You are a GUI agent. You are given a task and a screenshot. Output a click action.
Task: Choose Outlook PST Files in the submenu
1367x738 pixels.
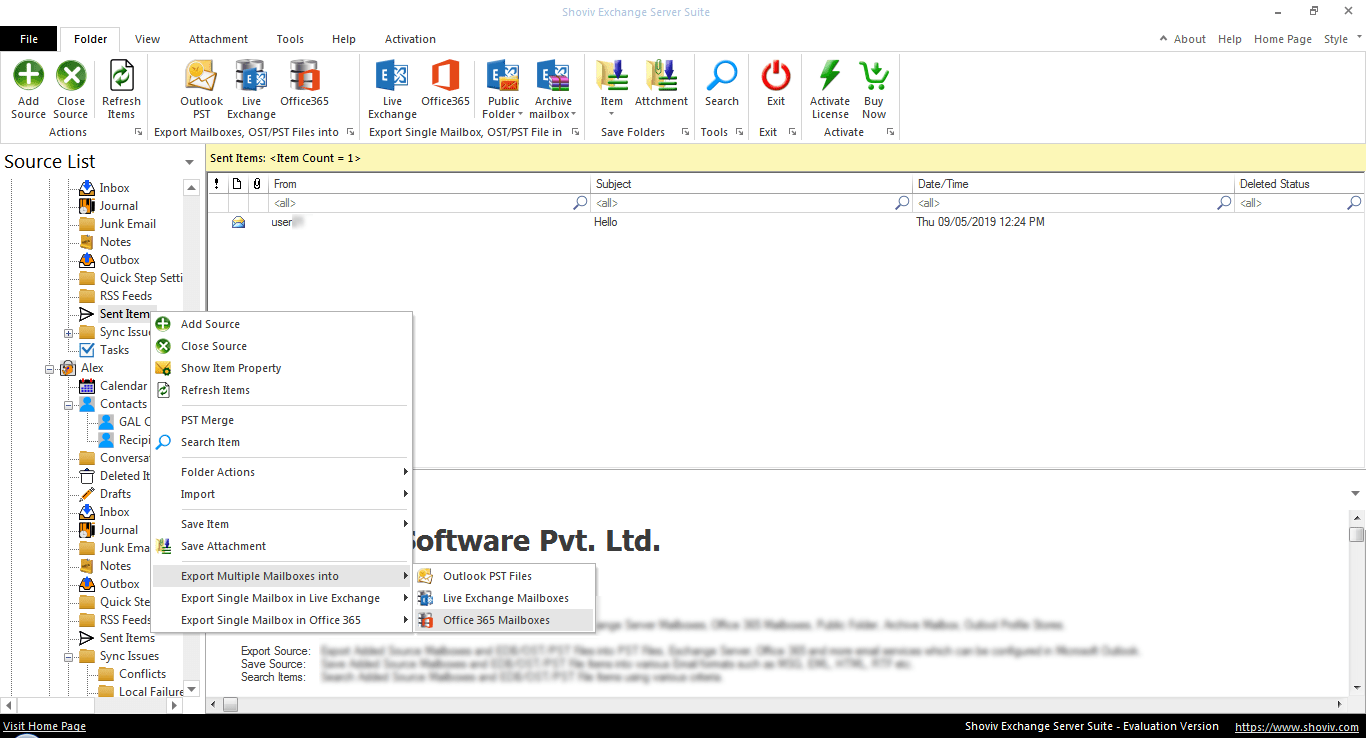pos(505,576)
